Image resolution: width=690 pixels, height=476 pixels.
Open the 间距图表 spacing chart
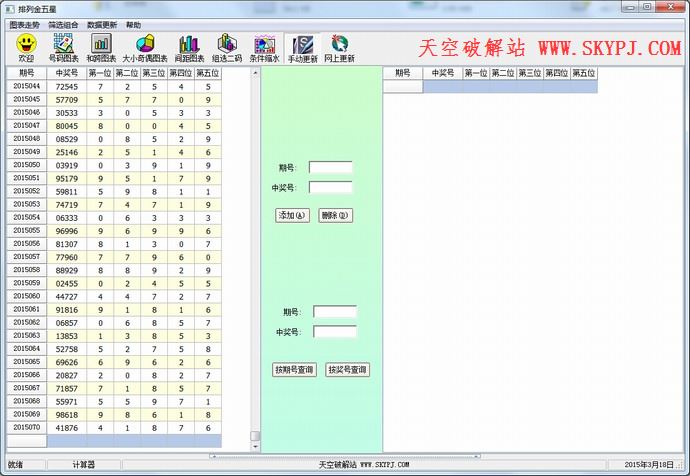click(188, 47)
